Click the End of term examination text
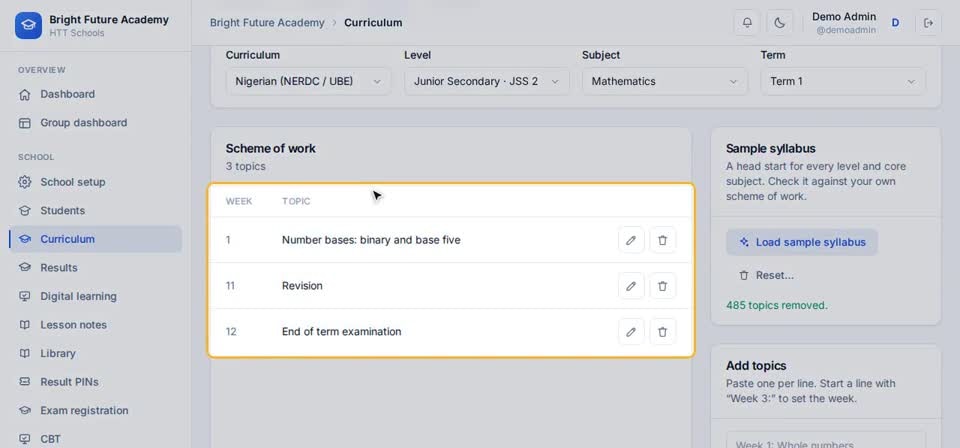The width and height of the screenshot is (960, 448). [x=342, y=332]
